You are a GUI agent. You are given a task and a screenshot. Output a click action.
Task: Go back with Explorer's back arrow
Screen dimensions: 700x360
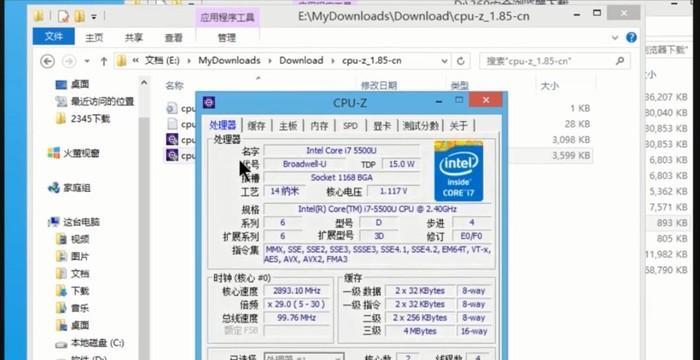point(47,61)
